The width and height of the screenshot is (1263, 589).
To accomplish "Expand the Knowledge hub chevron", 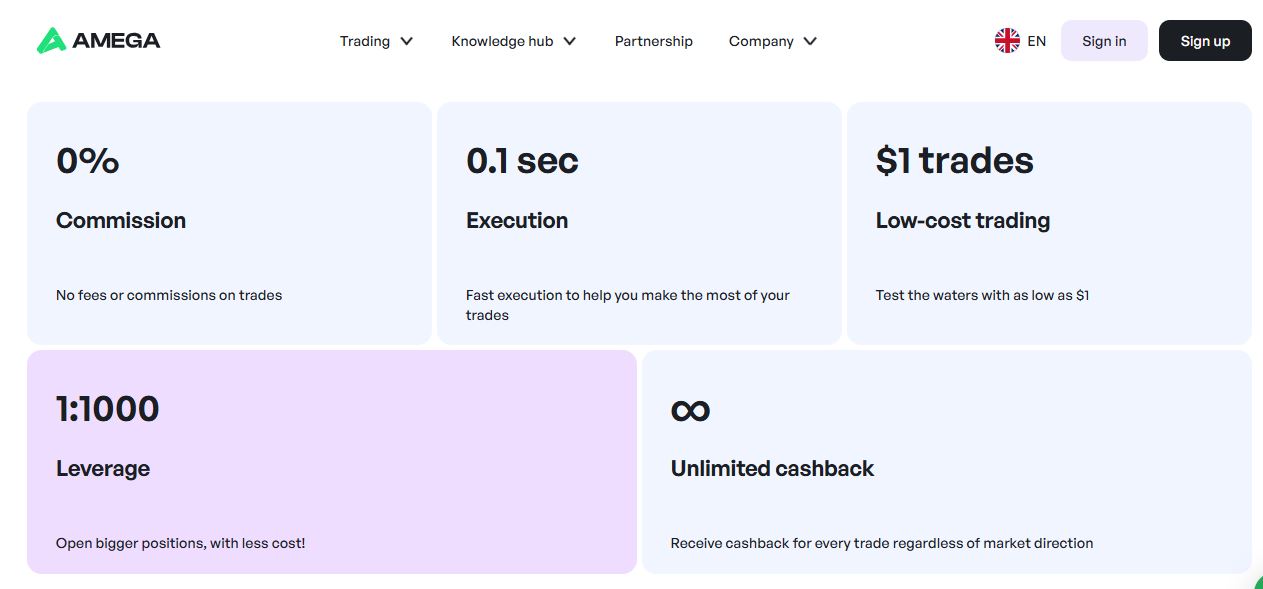I will pyautogui.click(x=570, y=41).
